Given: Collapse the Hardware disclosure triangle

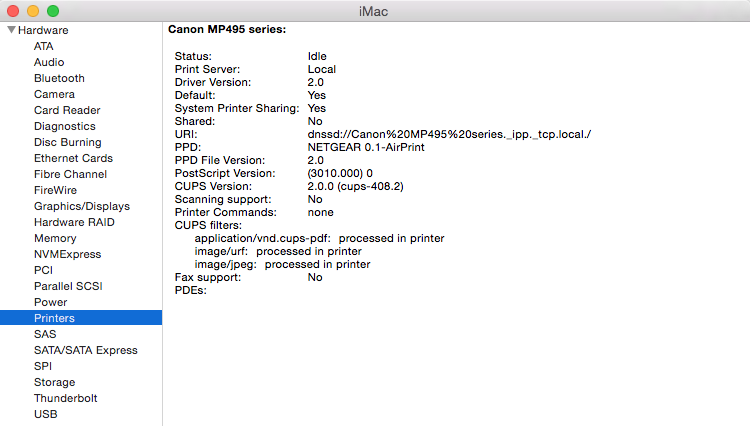Looking at the screenshot, I should (11, 30).
